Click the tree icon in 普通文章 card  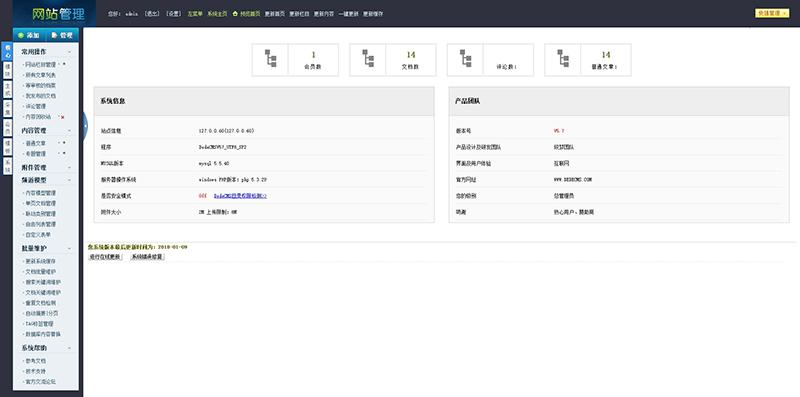pos(563,58)
